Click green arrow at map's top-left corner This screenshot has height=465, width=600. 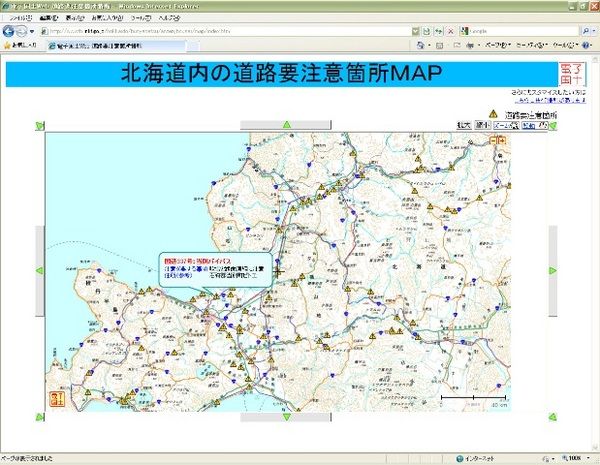[x=39, y=126]
